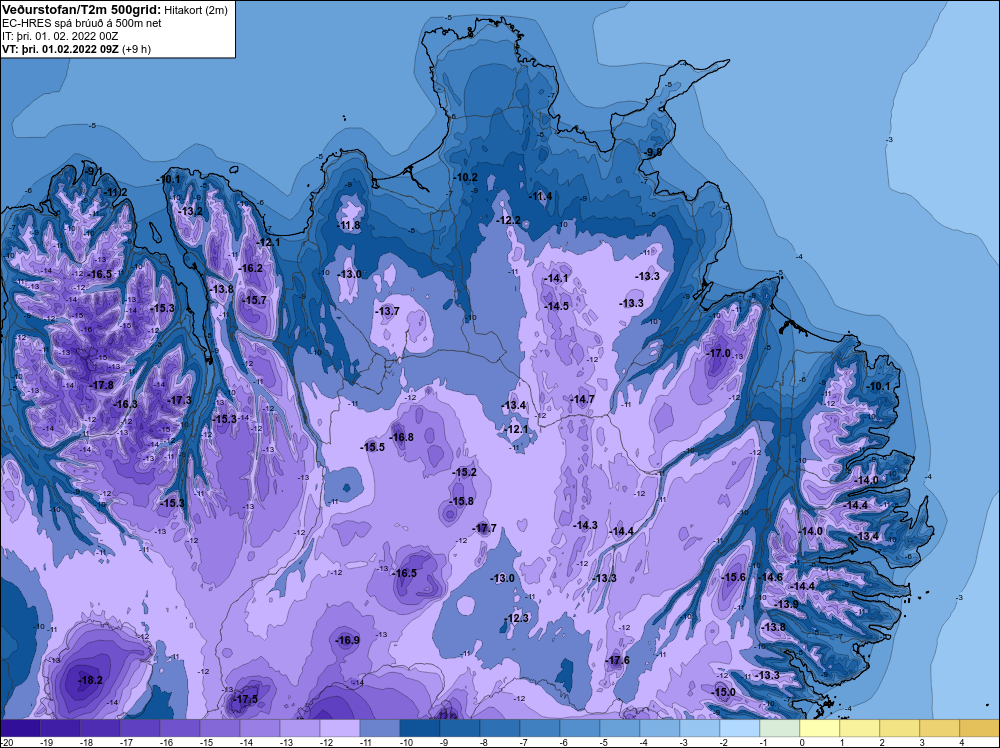Screen dimensions: 1000x748
Task: Pick the legend color swatch labeled 2
Action: 899,729
